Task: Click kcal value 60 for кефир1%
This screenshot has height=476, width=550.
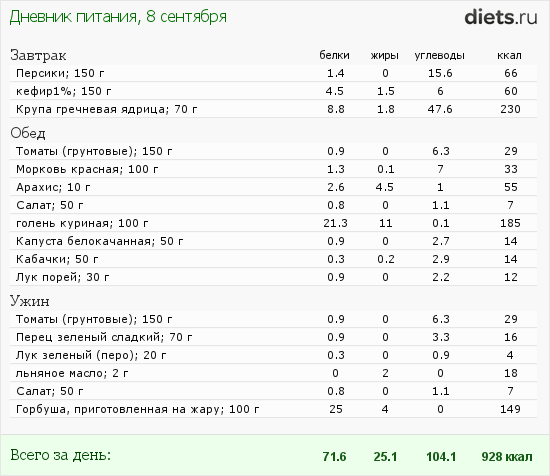Action: pos(511,91)
